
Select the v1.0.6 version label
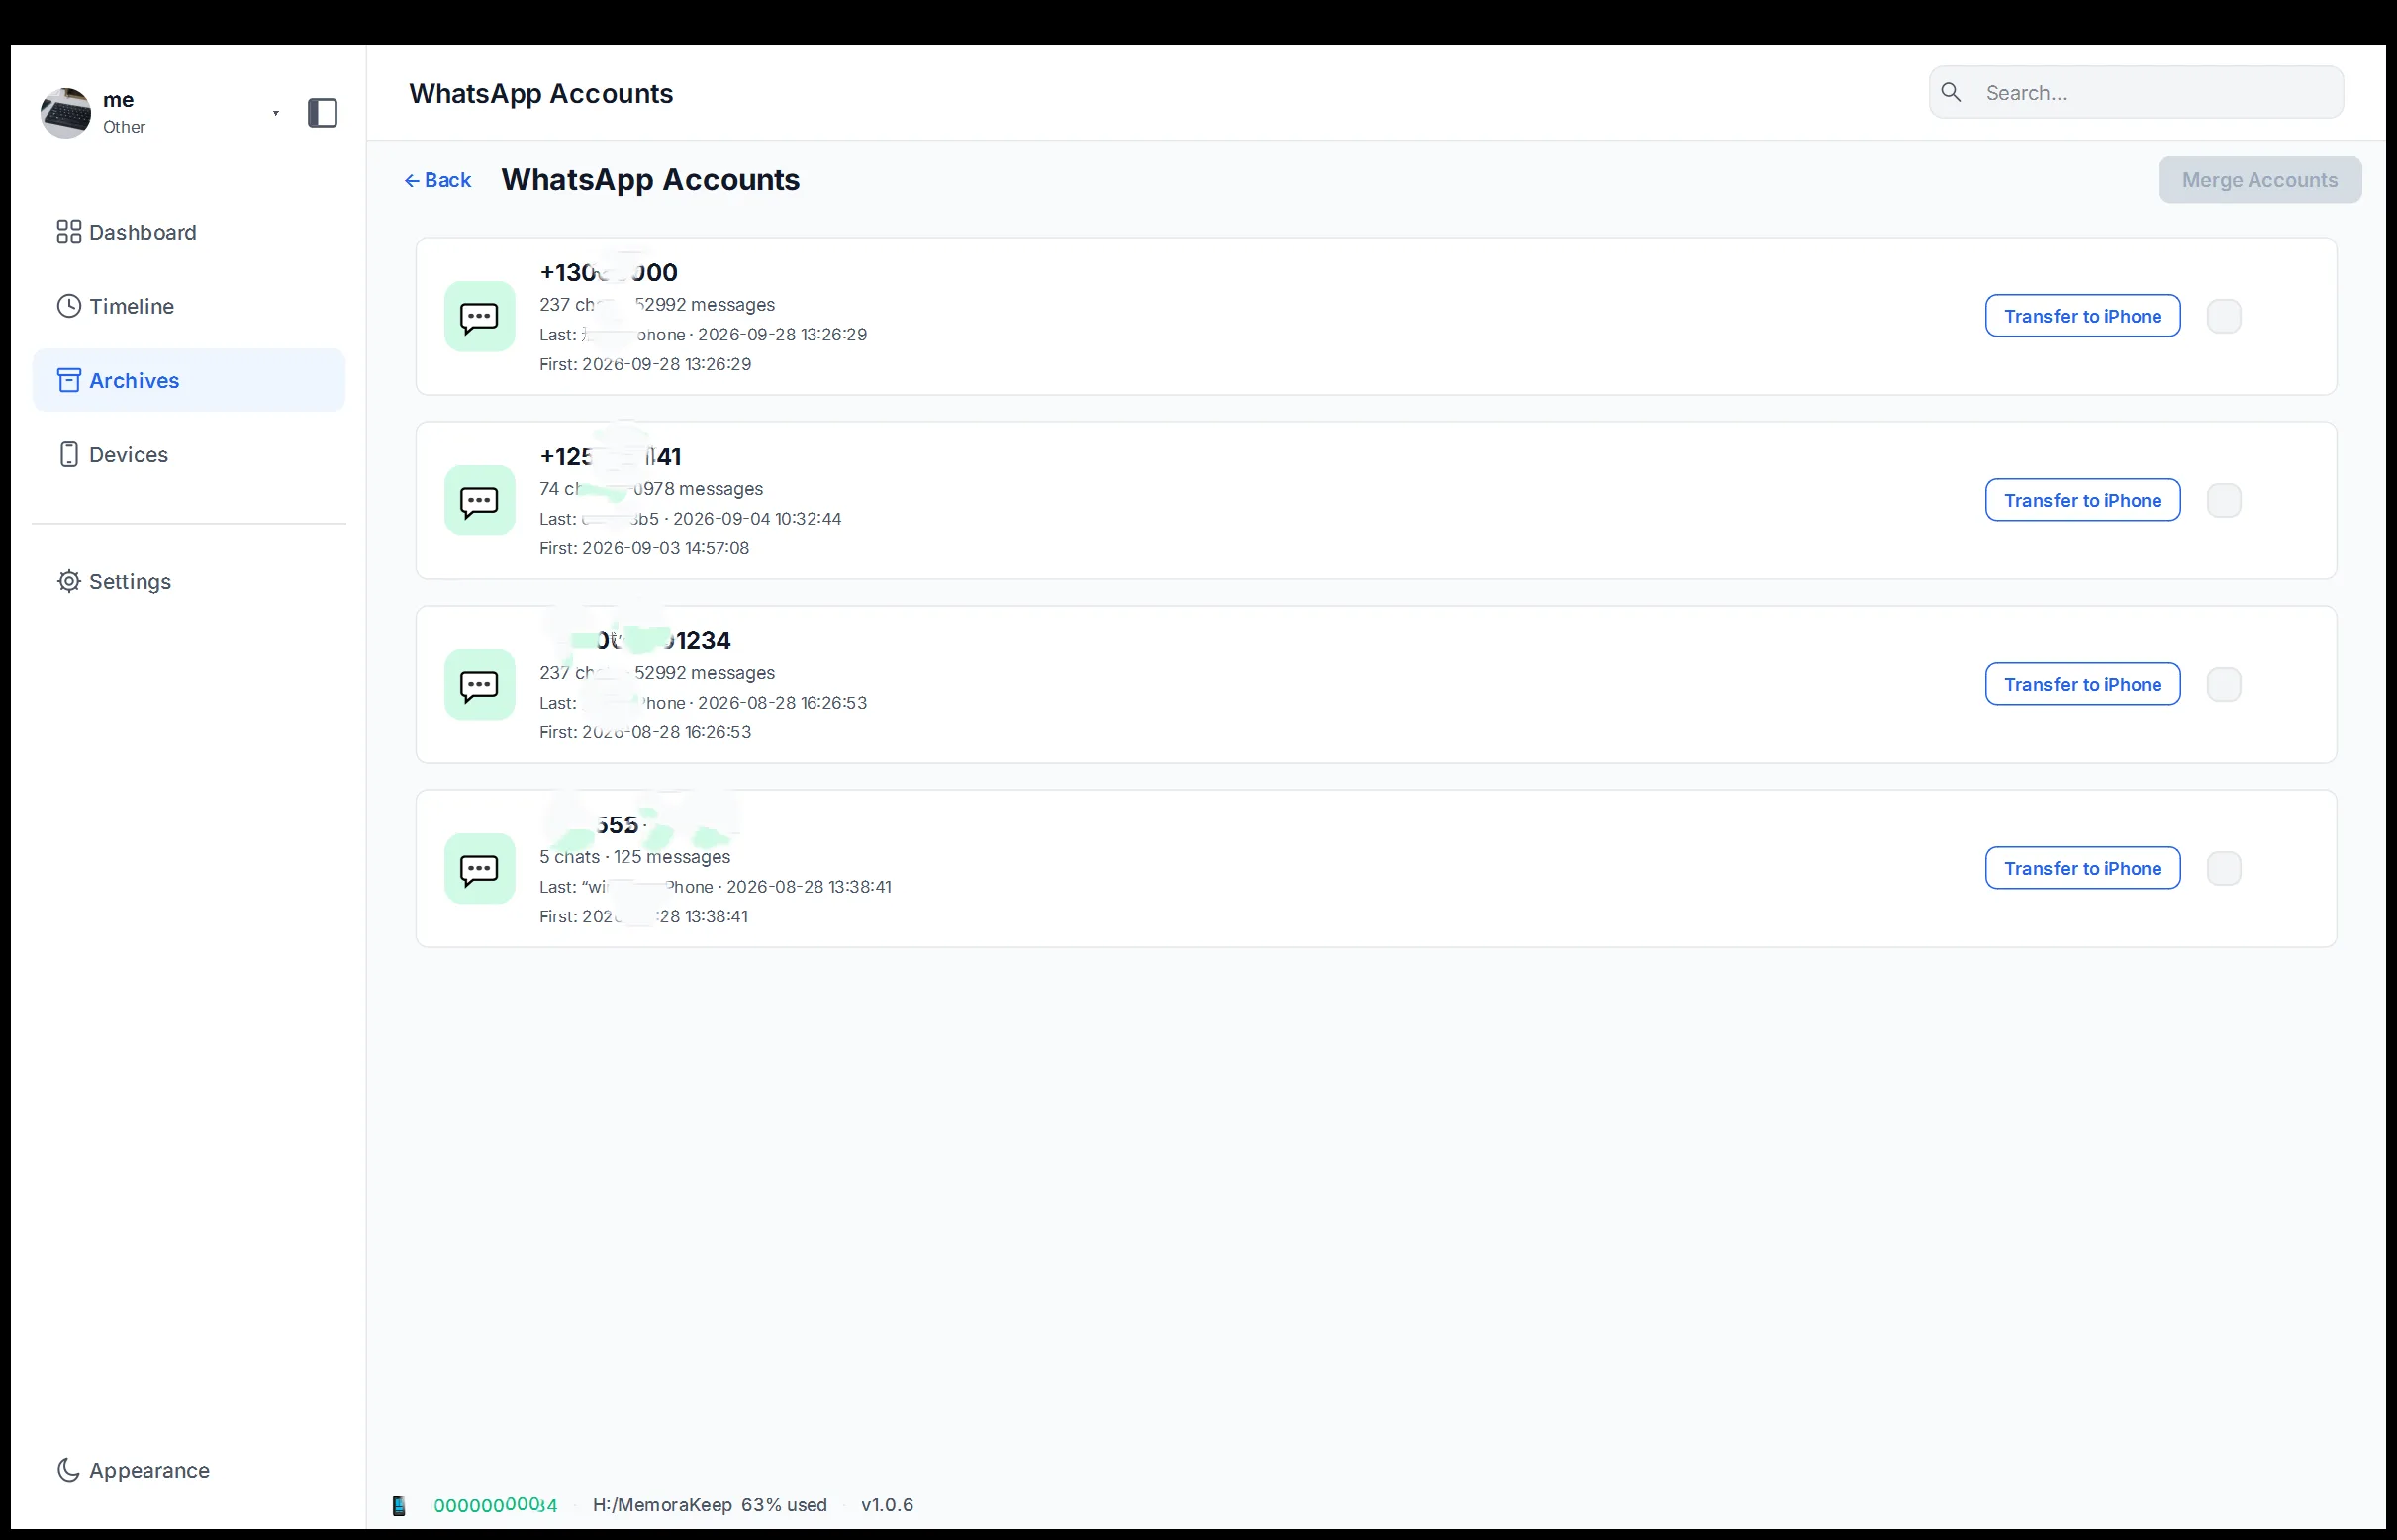pyautogui.click(x=887, y=1505)
